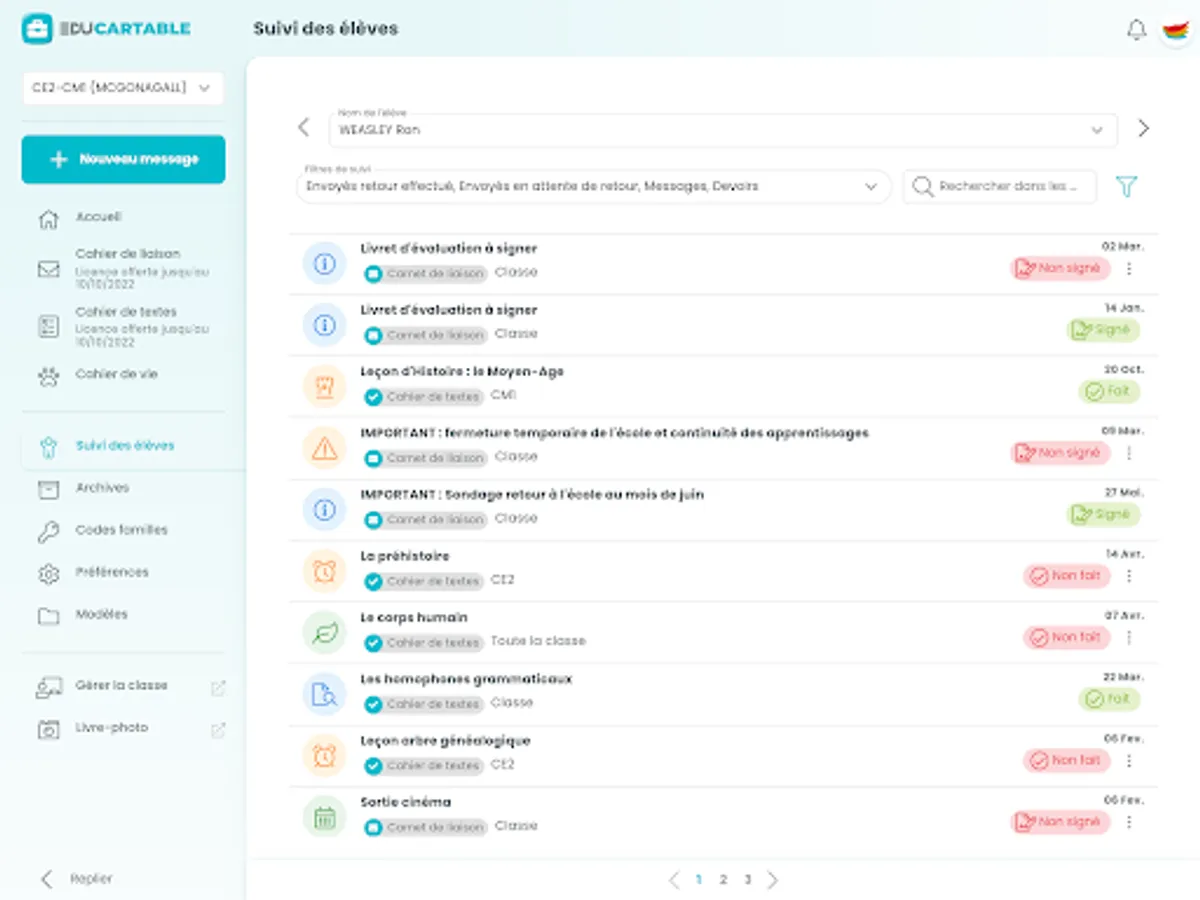Click the chess rook icon of Leçon d'Histoire
Screen dimensions: 1200x900
tap(324, 387)
